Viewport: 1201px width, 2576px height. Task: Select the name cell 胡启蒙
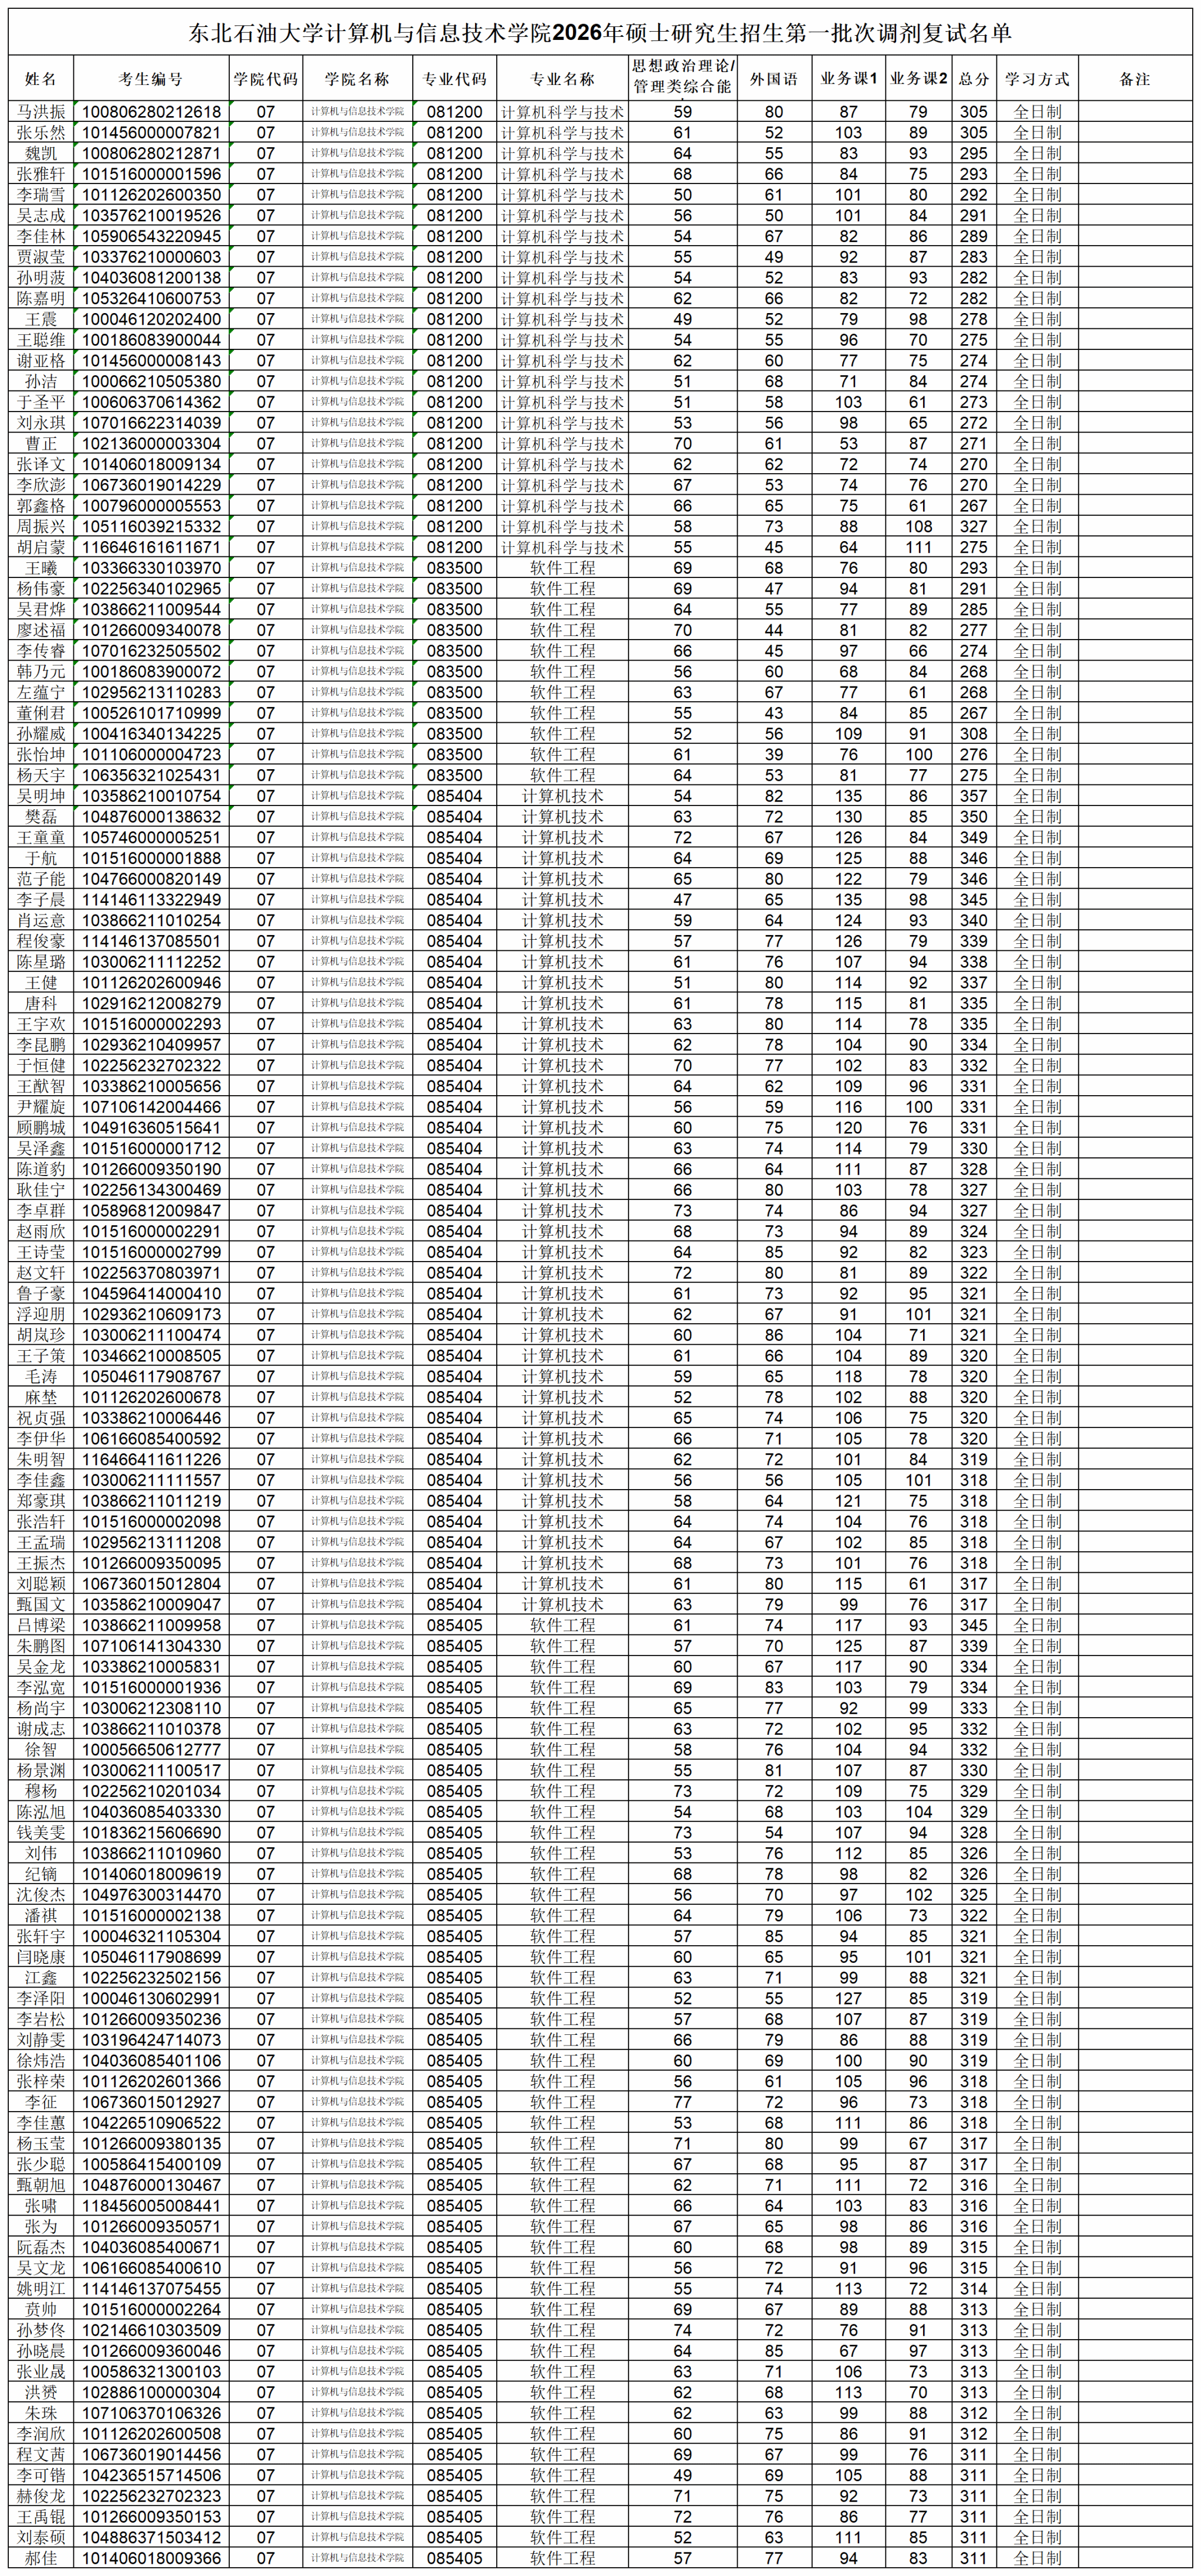coord(41,547)
